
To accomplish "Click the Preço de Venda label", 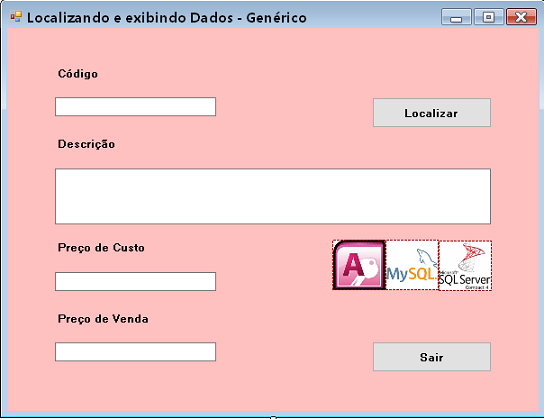I will point(103,319).
